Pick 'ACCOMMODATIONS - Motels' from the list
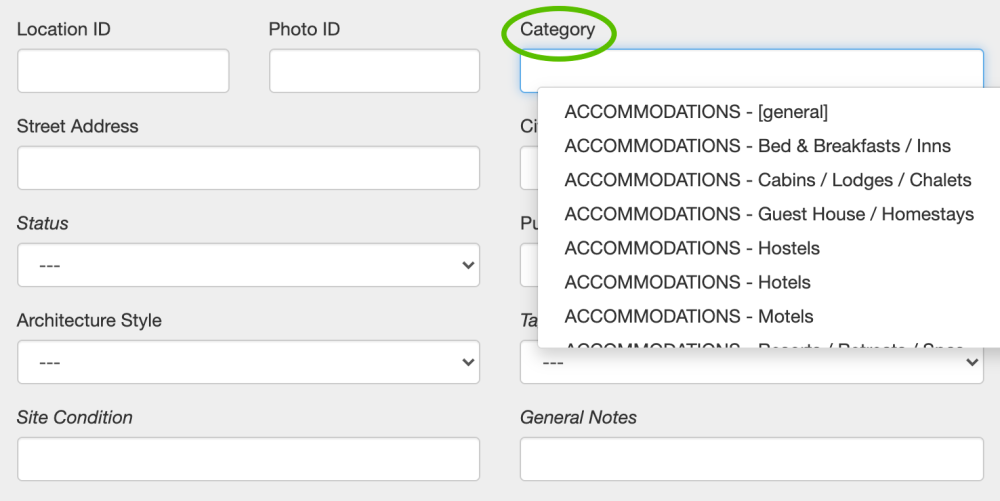 tap(689, 316)
